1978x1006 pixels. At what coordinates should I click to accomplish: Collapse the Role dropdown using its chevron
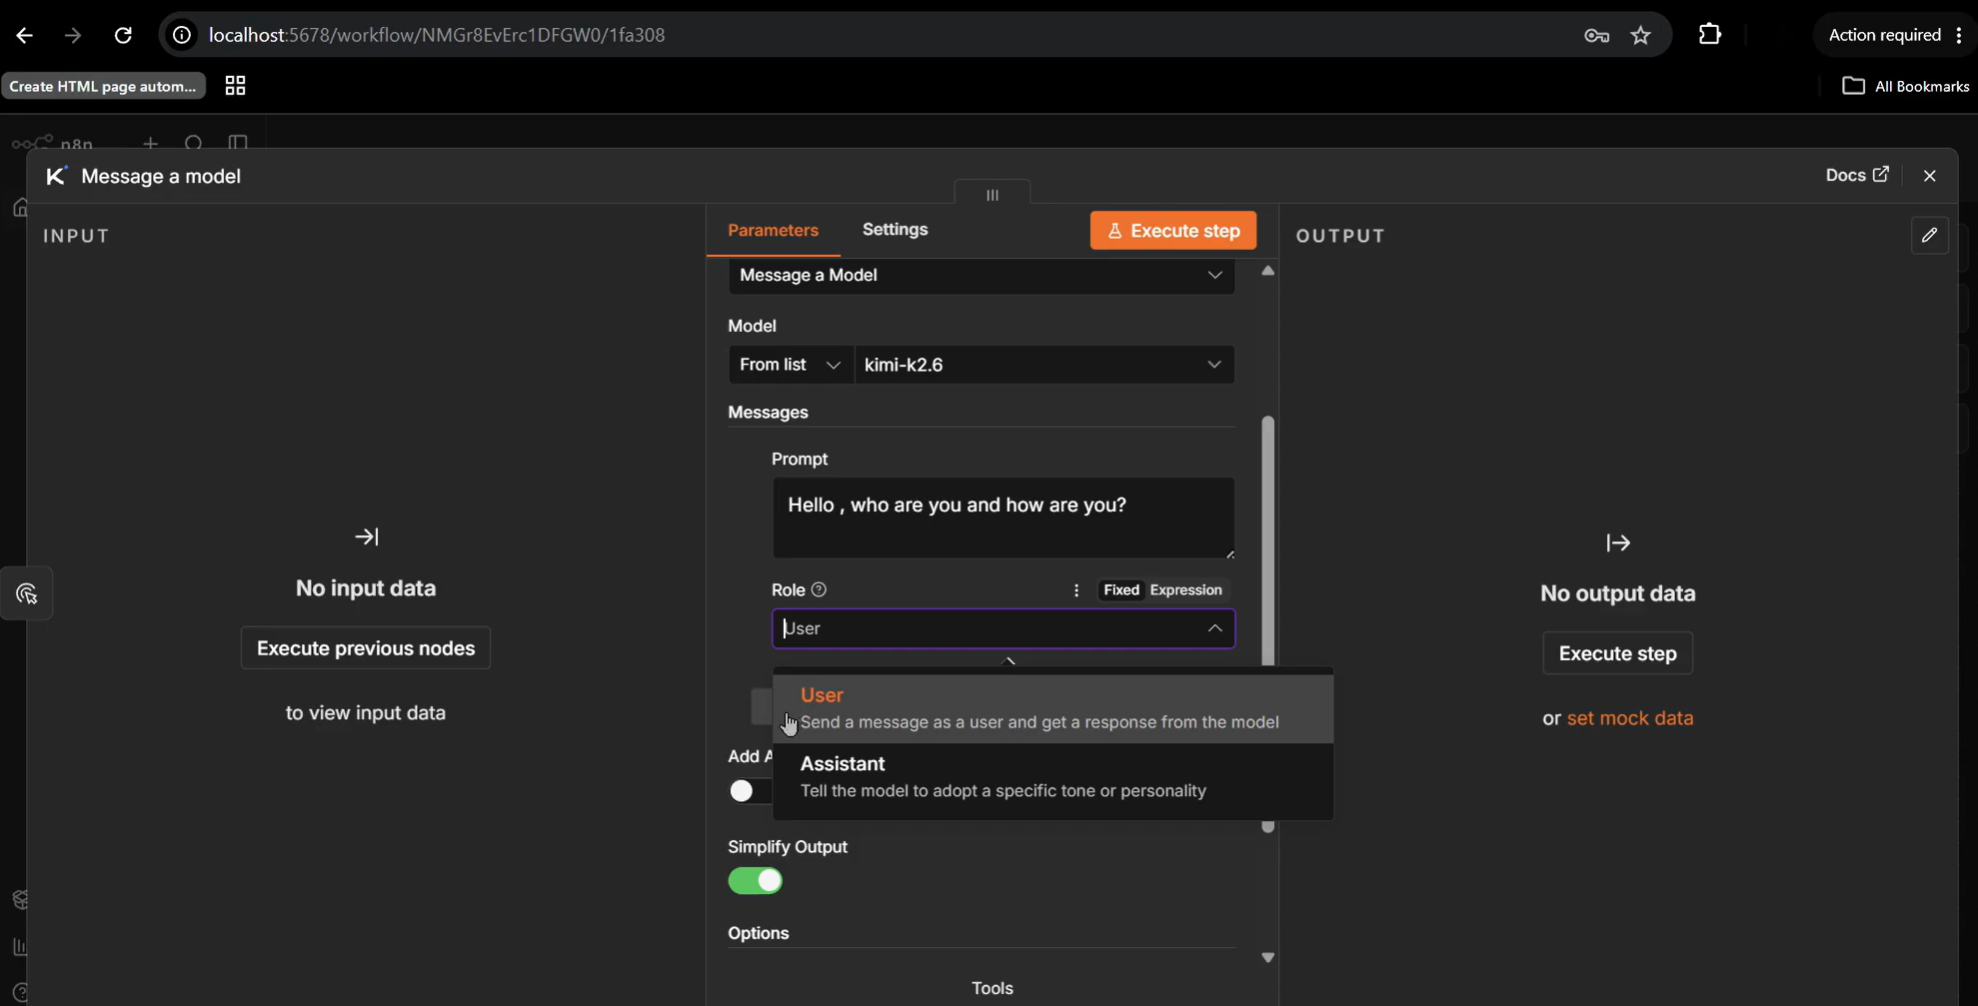(1215, 628)
